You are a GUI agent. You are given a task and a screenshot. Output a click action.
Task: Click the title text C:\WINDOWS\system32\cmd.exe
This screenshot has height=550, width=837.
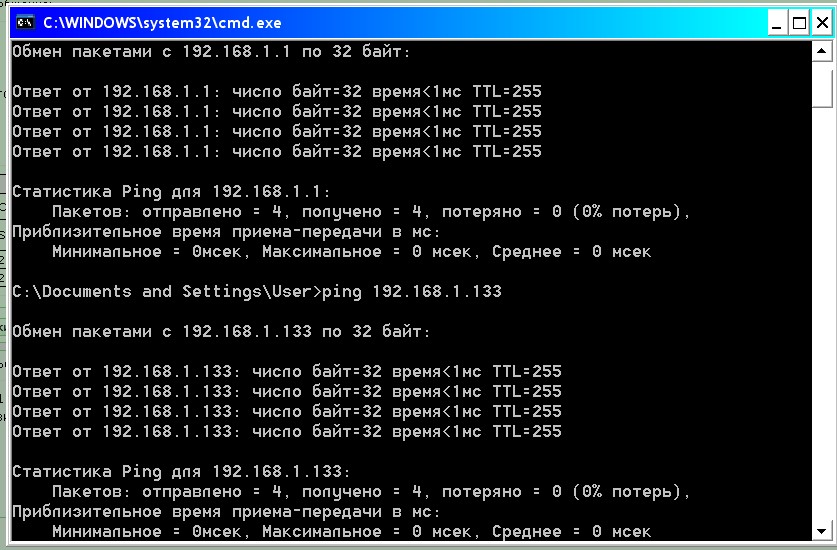(162, 23)
